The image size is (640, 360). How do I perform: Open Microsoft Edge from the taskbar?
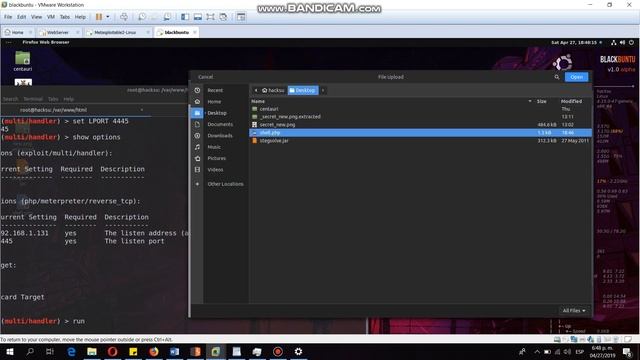tap(71, 351)
